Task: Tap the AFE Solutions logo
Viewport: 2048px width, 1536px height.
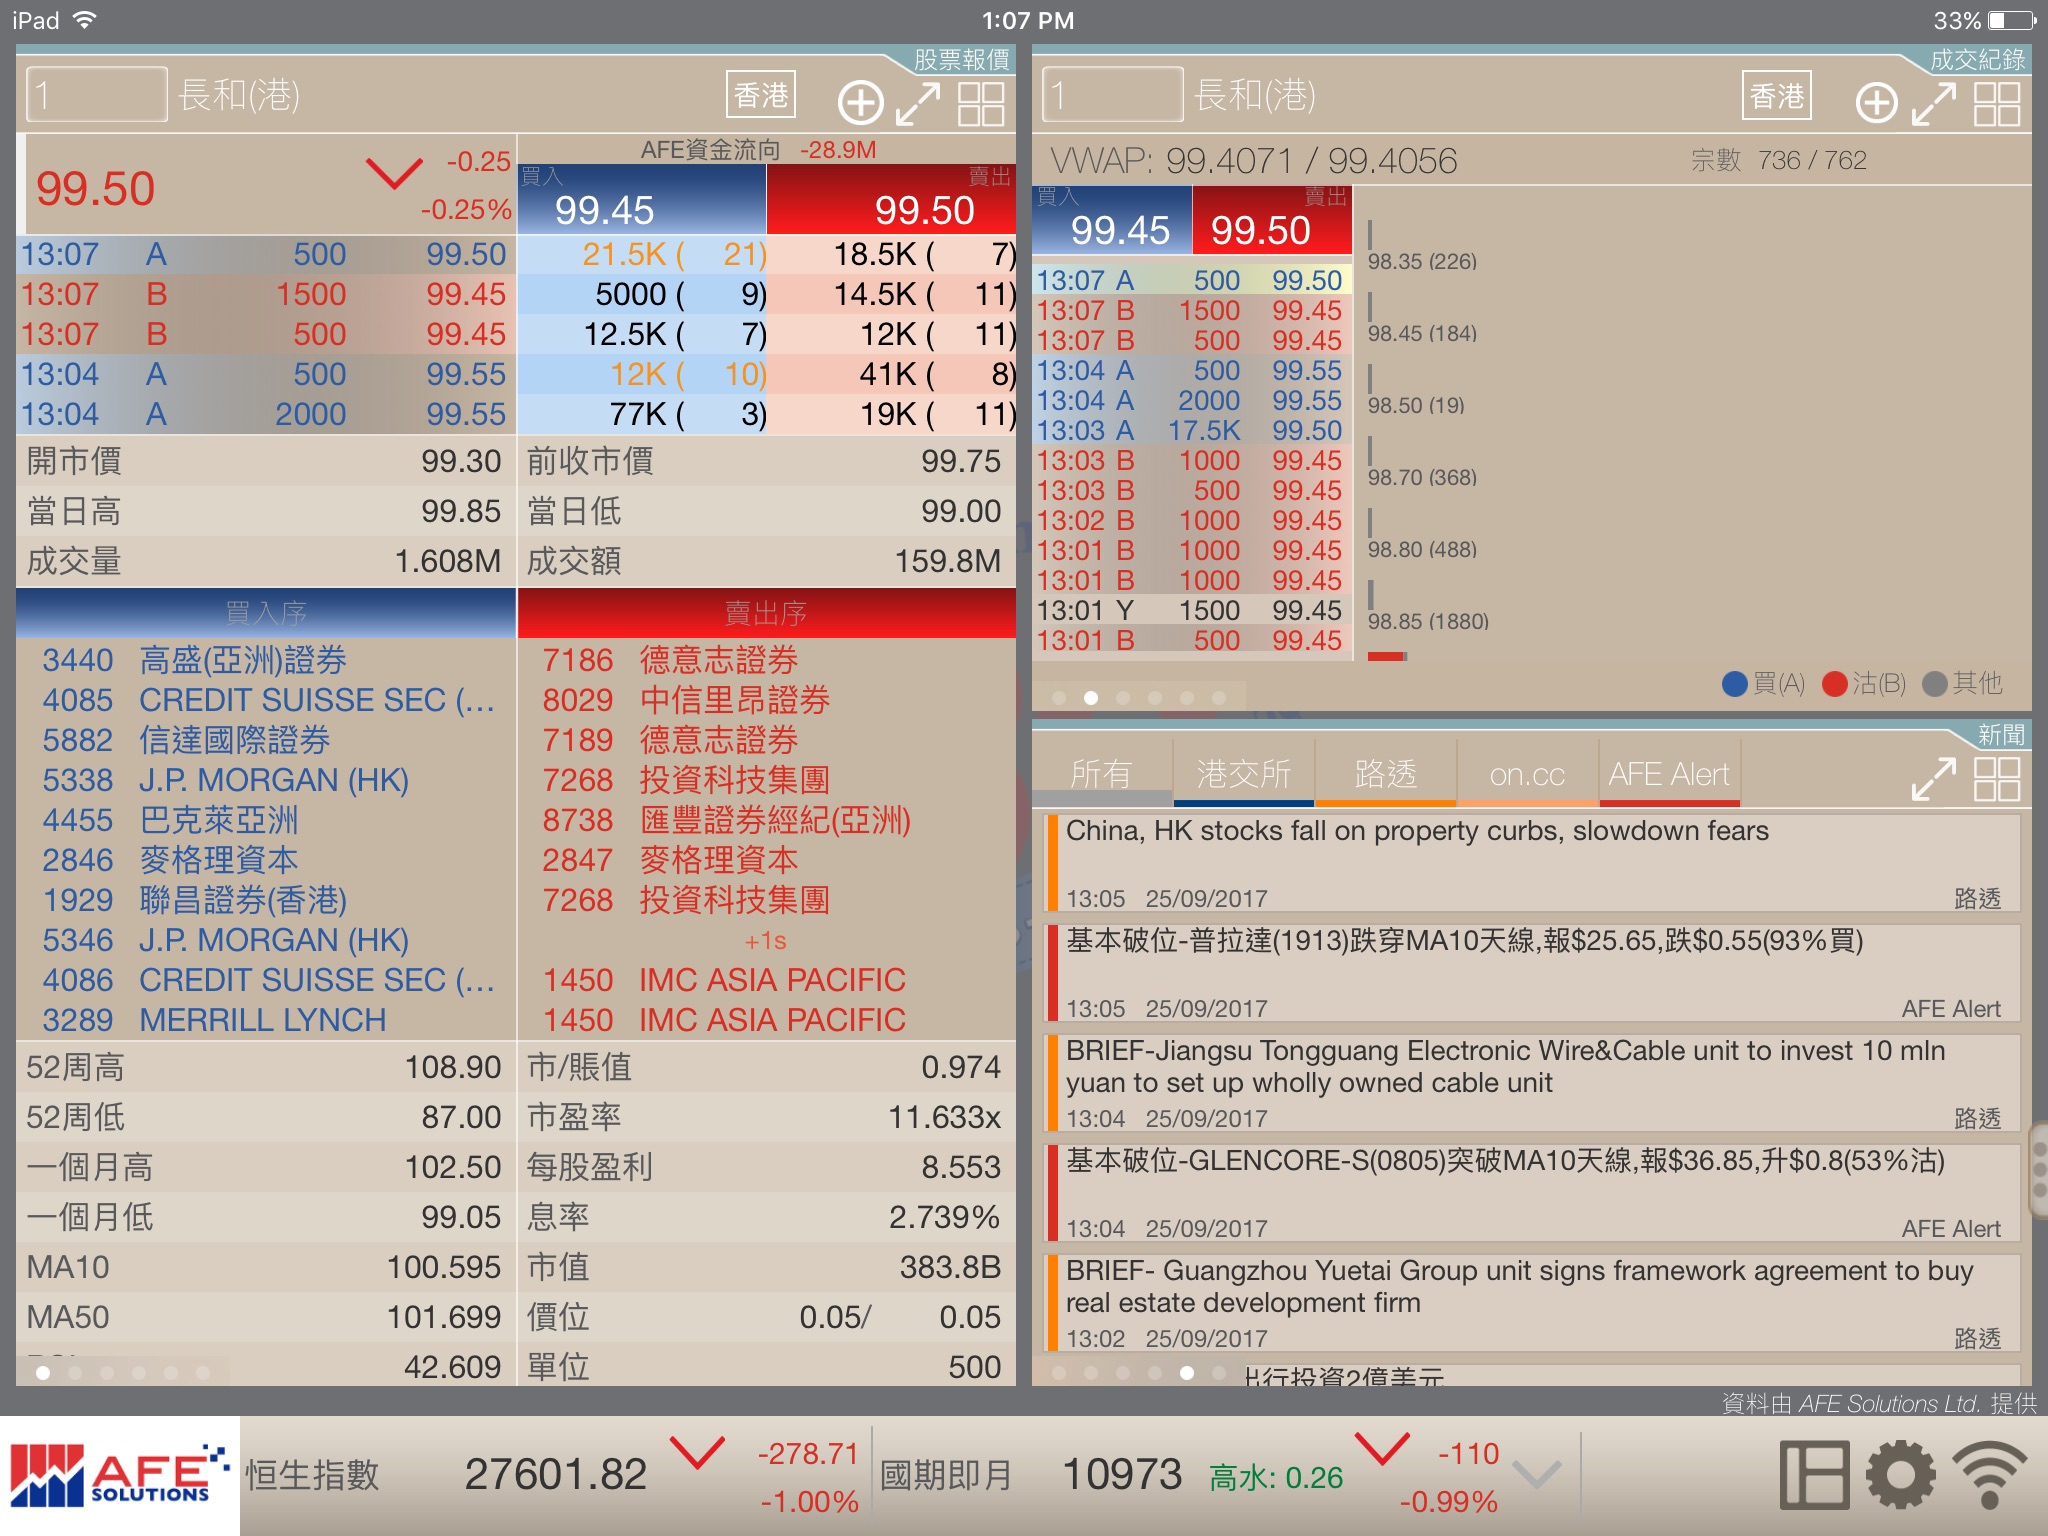Action: [x=120, y=1476]
